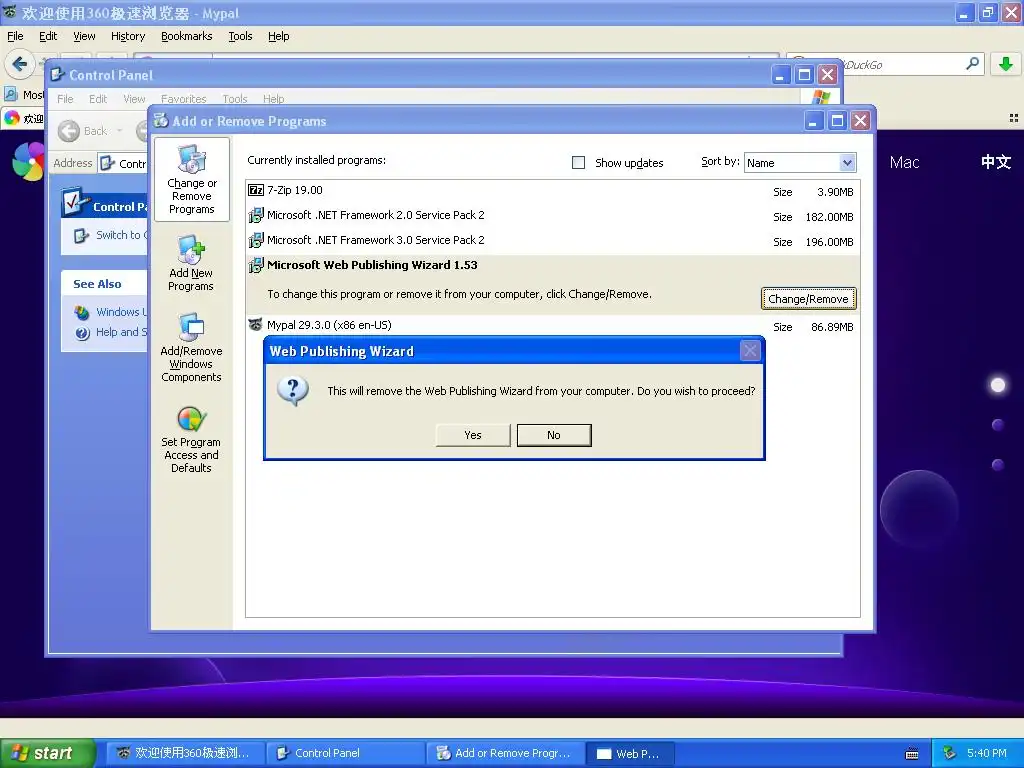Click No in Web Publishing Wizard dialog
The image size is (1024, 768).
554,435
